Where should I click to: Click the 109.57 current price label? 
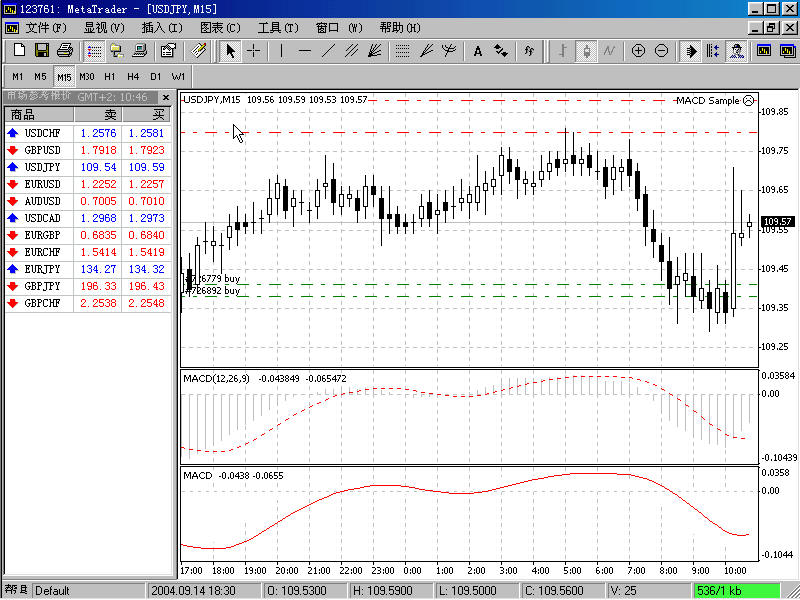coord(778,221)
